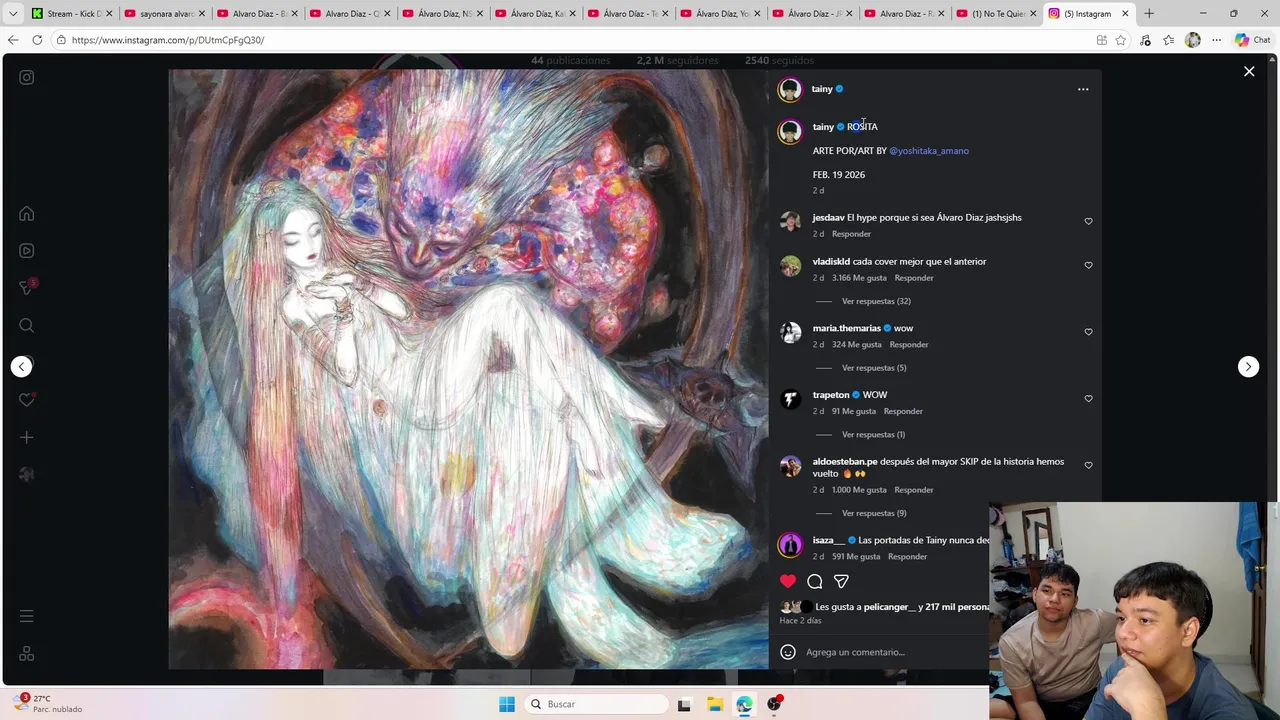Open the Windows Start button
Image resolution: width=1280 pixels, height=720 pixels.
coord(507,704)
